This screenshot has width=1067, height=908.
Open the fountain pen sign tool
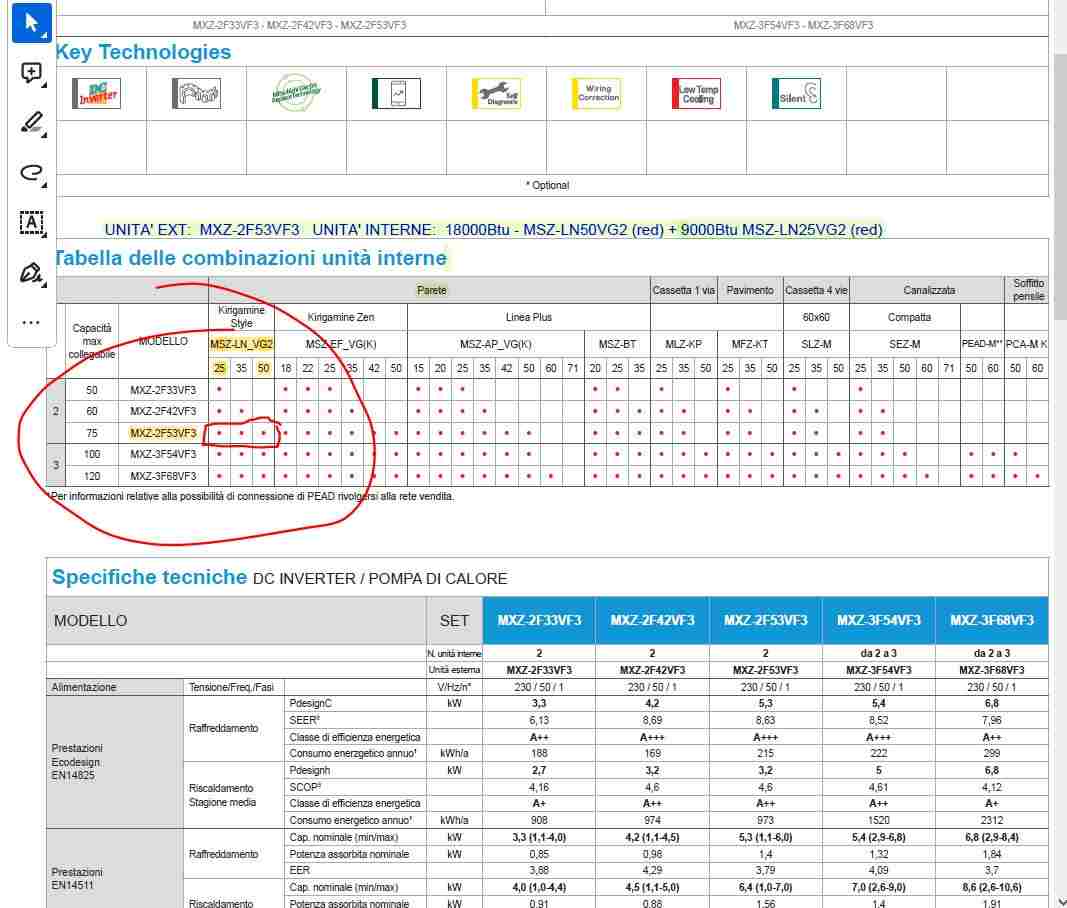[31, 273]
